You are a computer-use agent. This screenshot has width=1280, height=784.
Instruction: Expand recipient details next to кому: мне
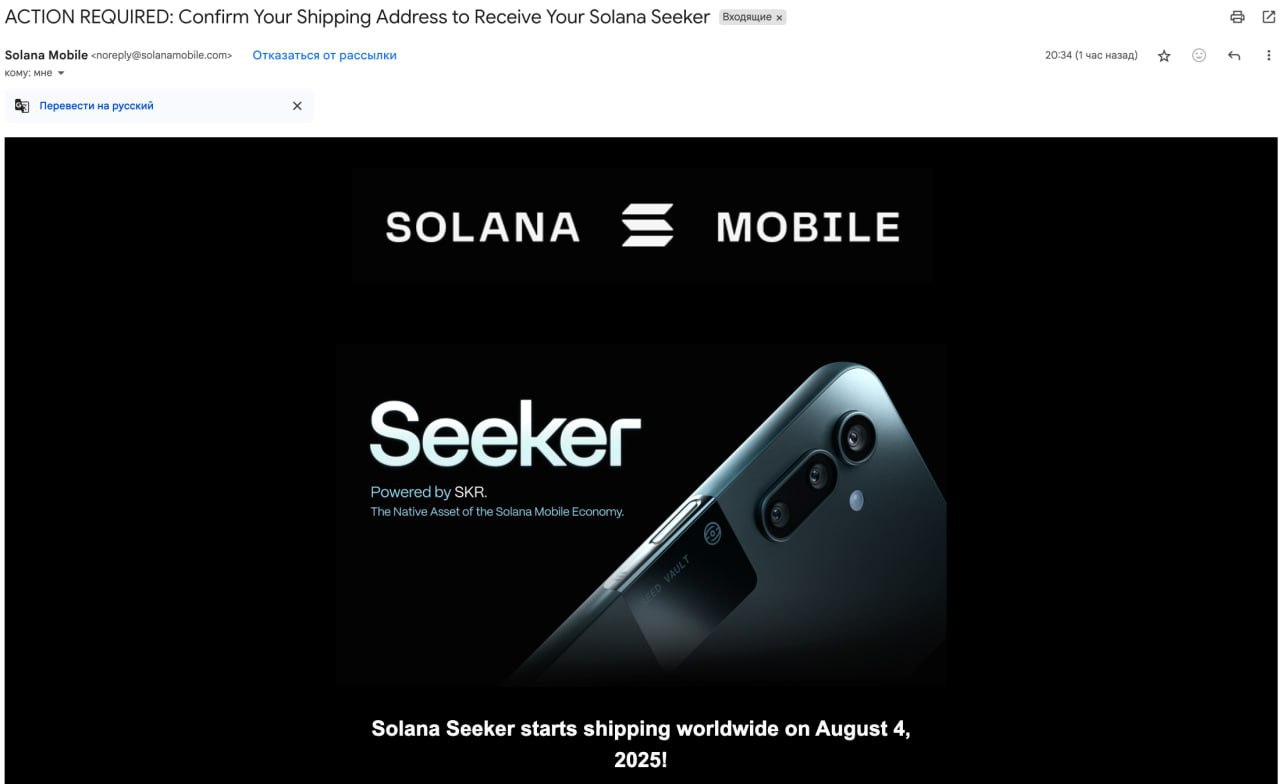coord(61,73)
